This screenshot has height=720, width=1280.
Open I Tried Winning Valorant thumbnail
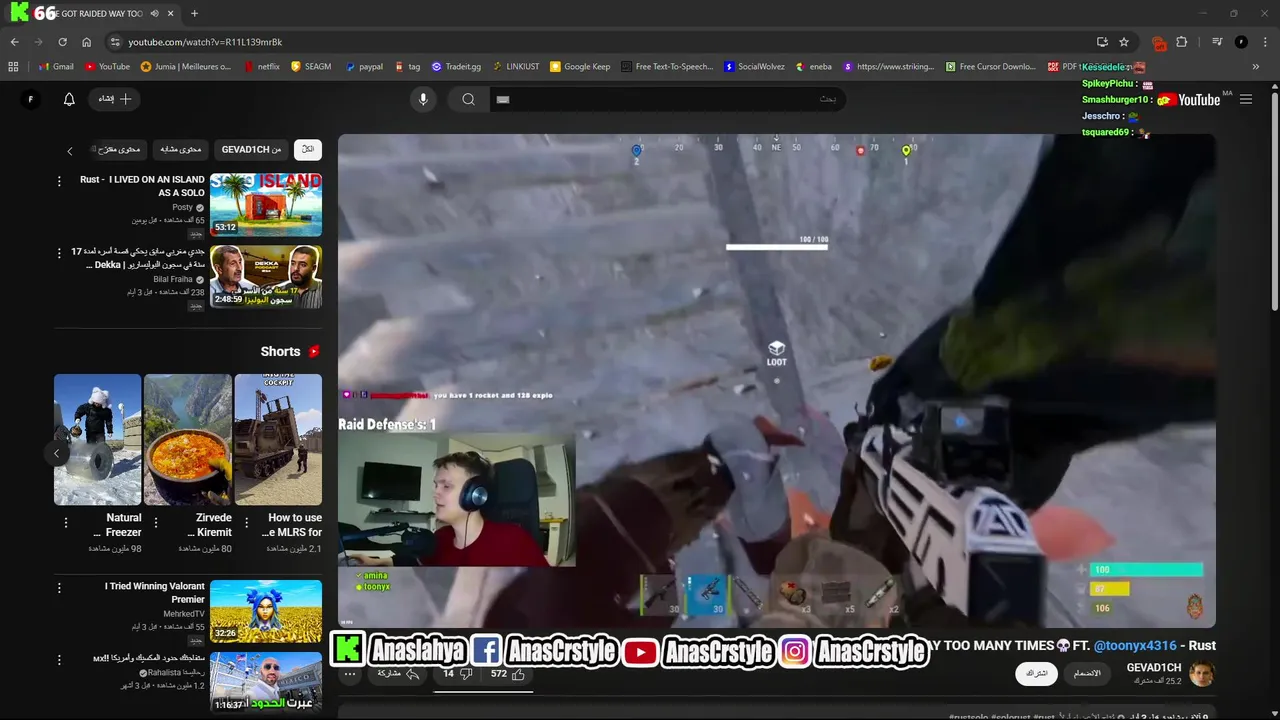pyautogui.click(x=266, y=611)
